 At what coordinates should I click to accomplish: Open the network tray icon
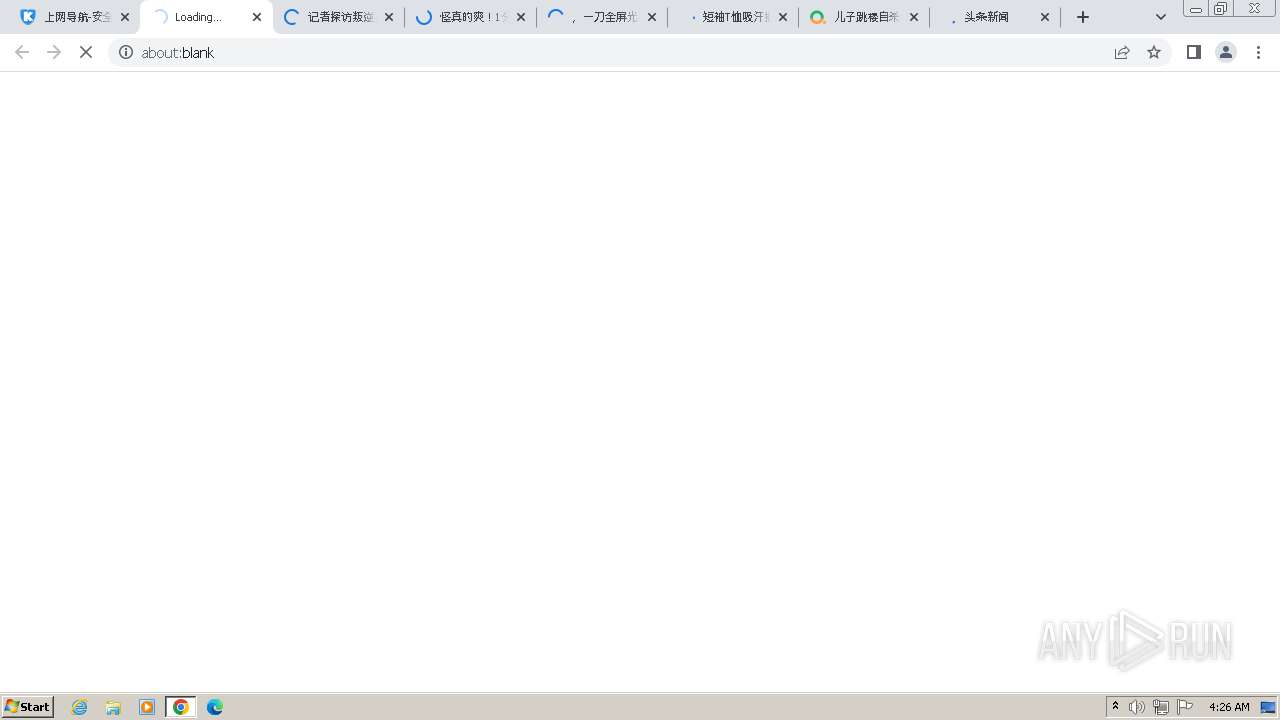click(x=1161, y=707)
